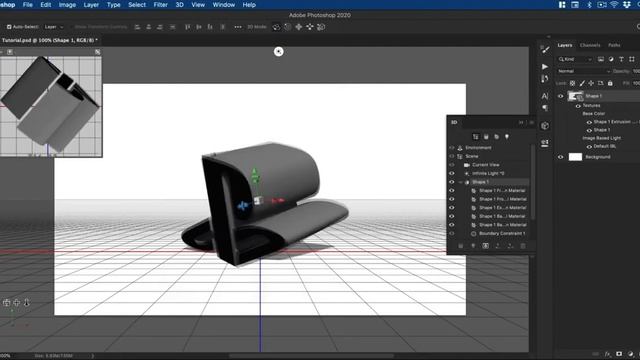The image size is (640, 360).
Task: Select Scene entry in 3D panel
Action: tap(472, 156)
